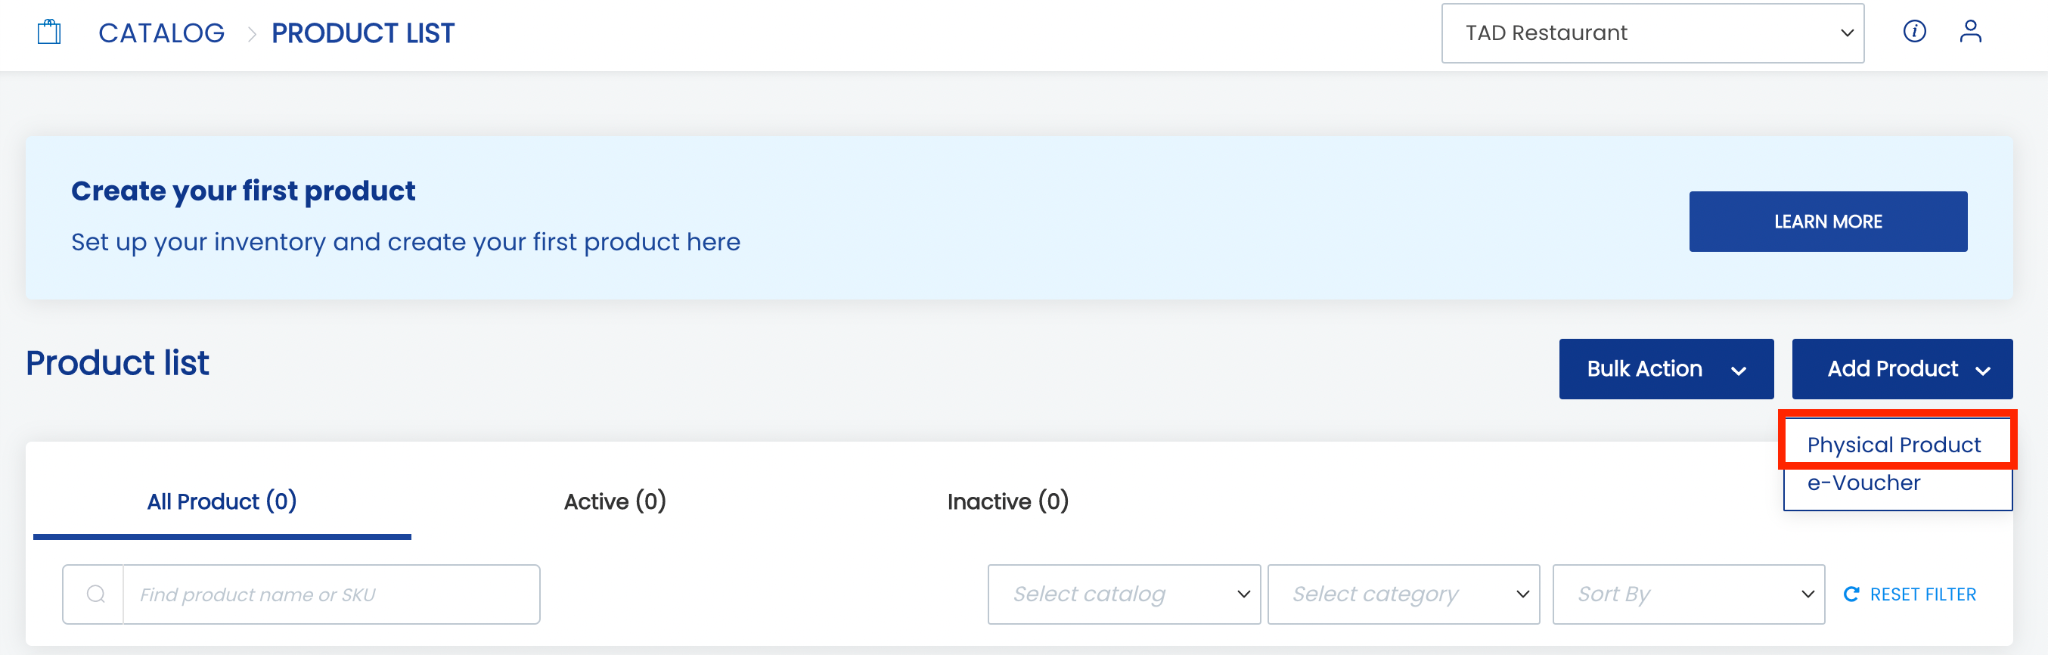This screenshot has width=2048, height=655.
Task: Click the Reset Filter refresh icon
Action: tap(1851, 594)
